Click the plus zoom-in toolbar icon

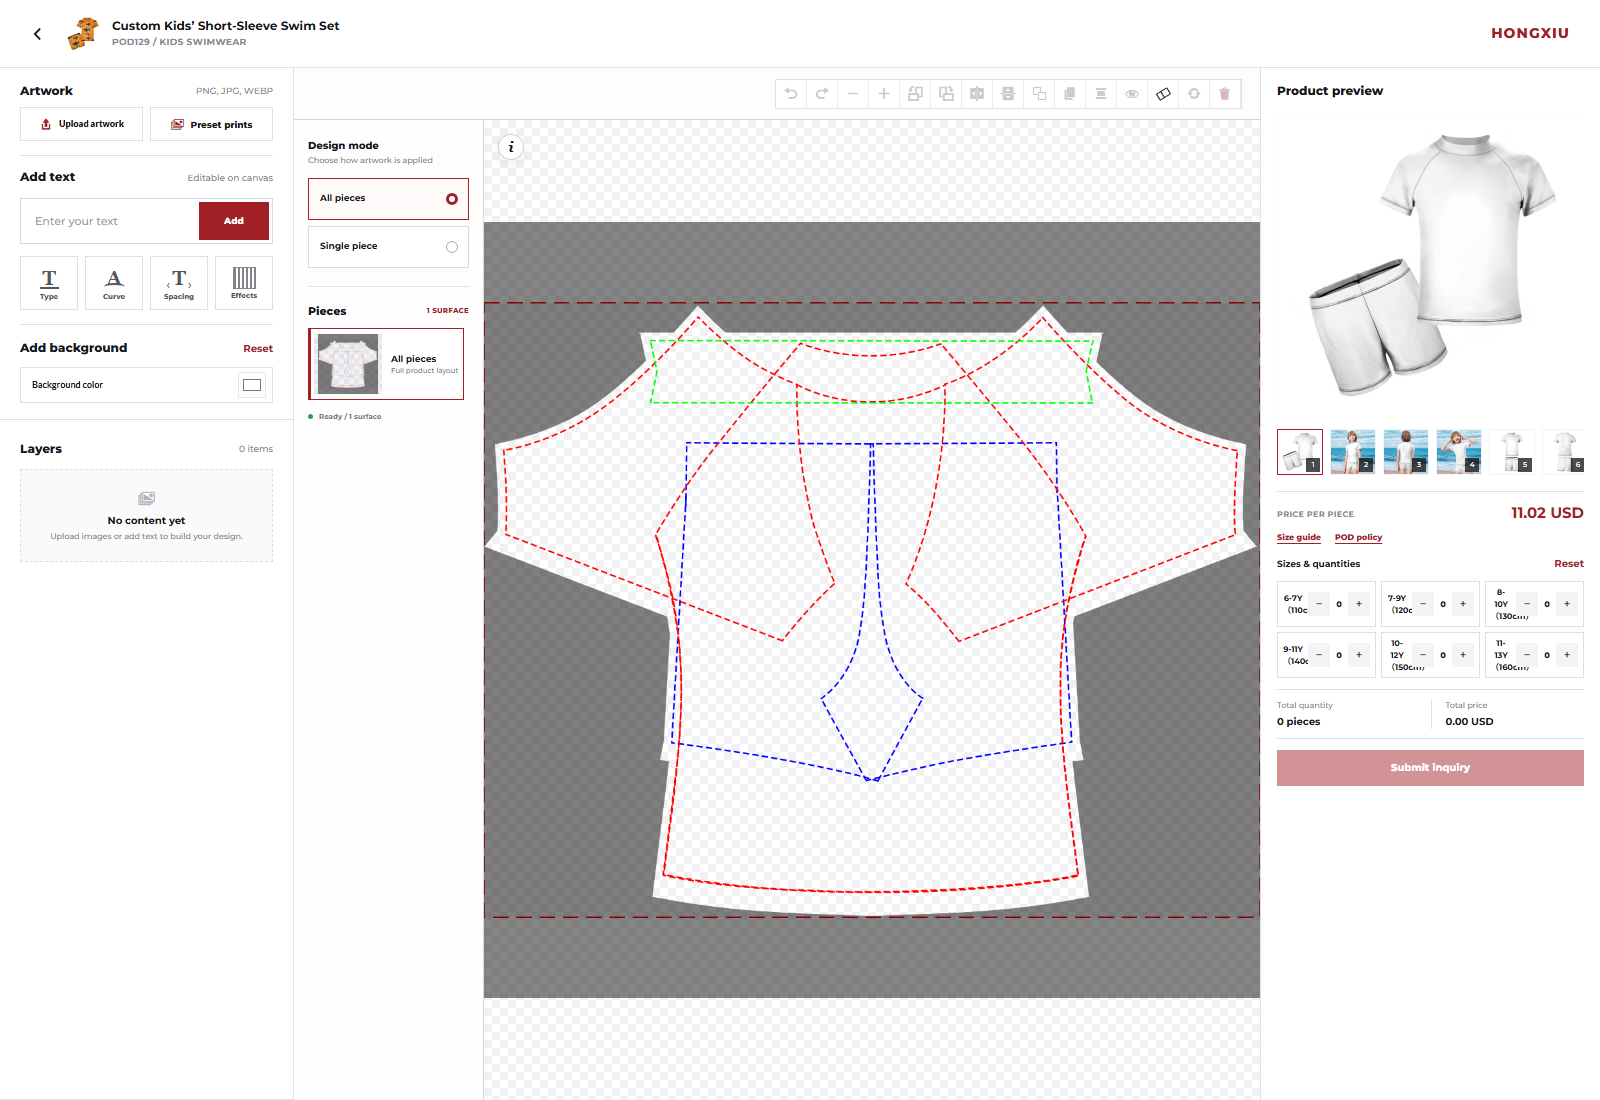884,94
